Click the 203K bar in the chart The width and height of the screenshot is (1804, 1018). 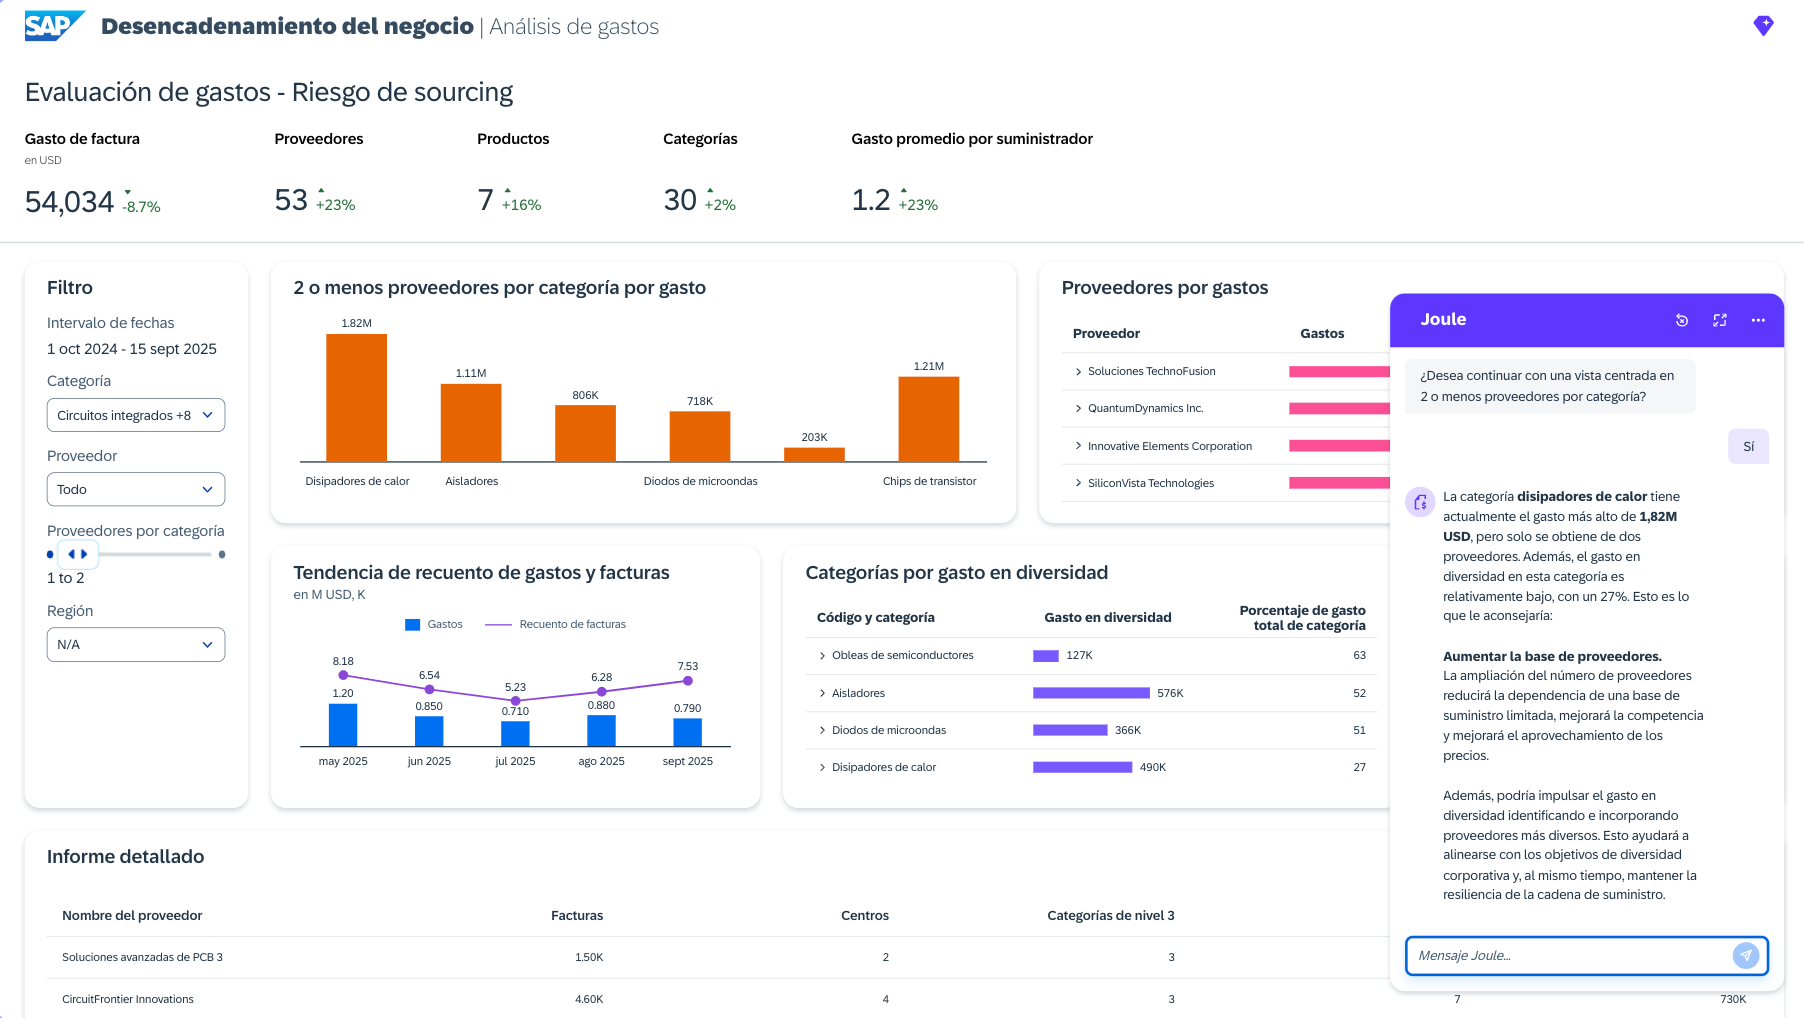814,454
